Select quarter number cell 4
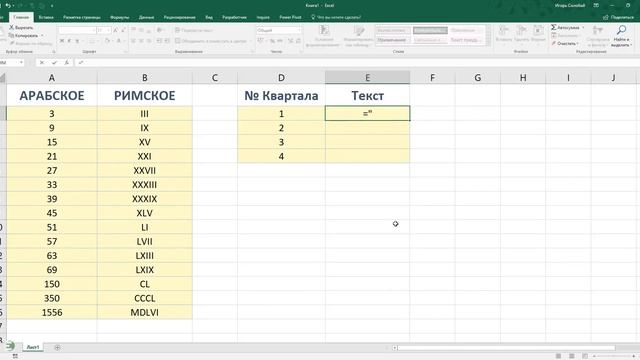The height and width of the screenshot is (360, 640). (281, 156)
